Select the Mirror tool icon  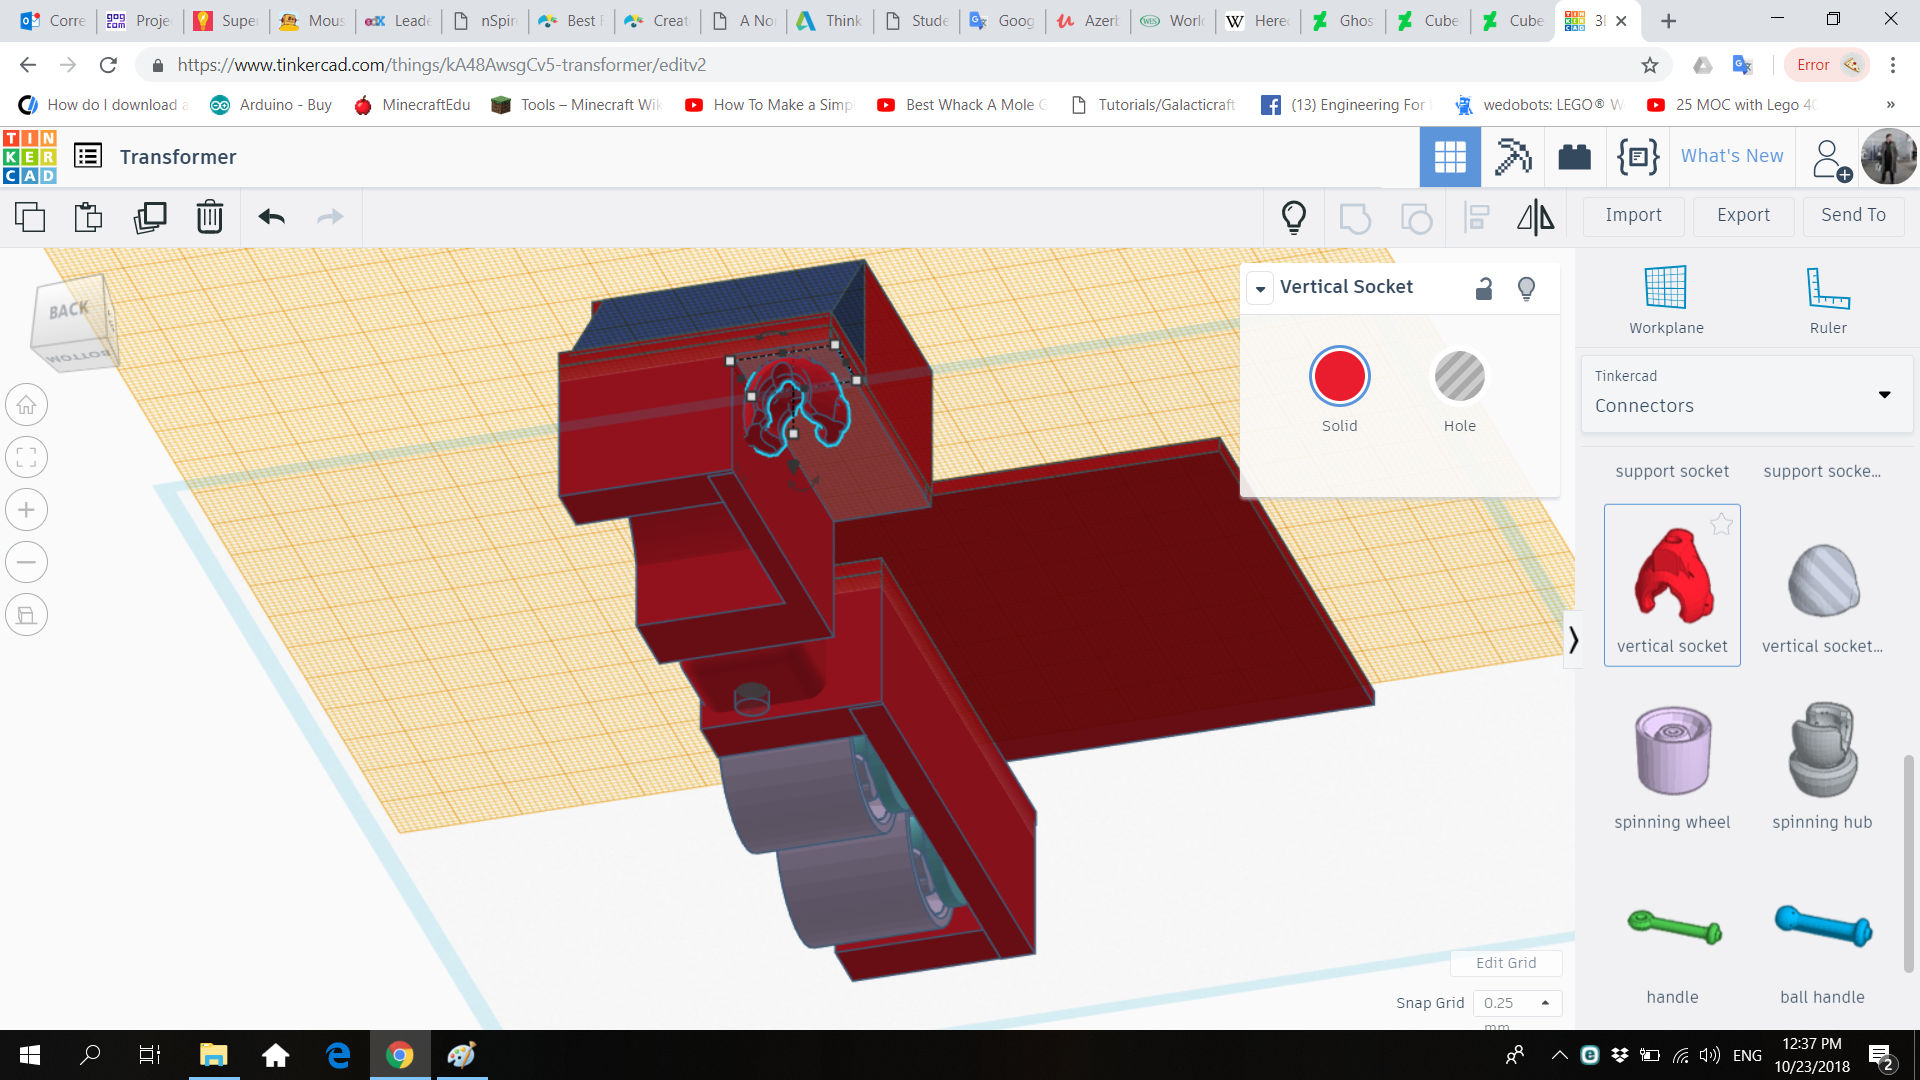(x=1535, y=217)
